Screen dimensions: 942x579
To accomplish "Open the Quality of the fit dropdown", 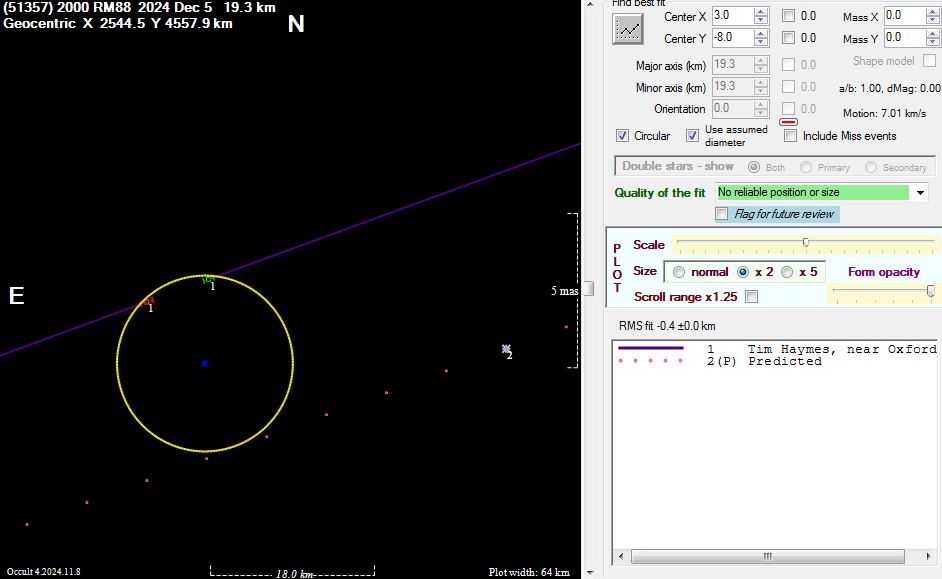I will coord(920,193).
